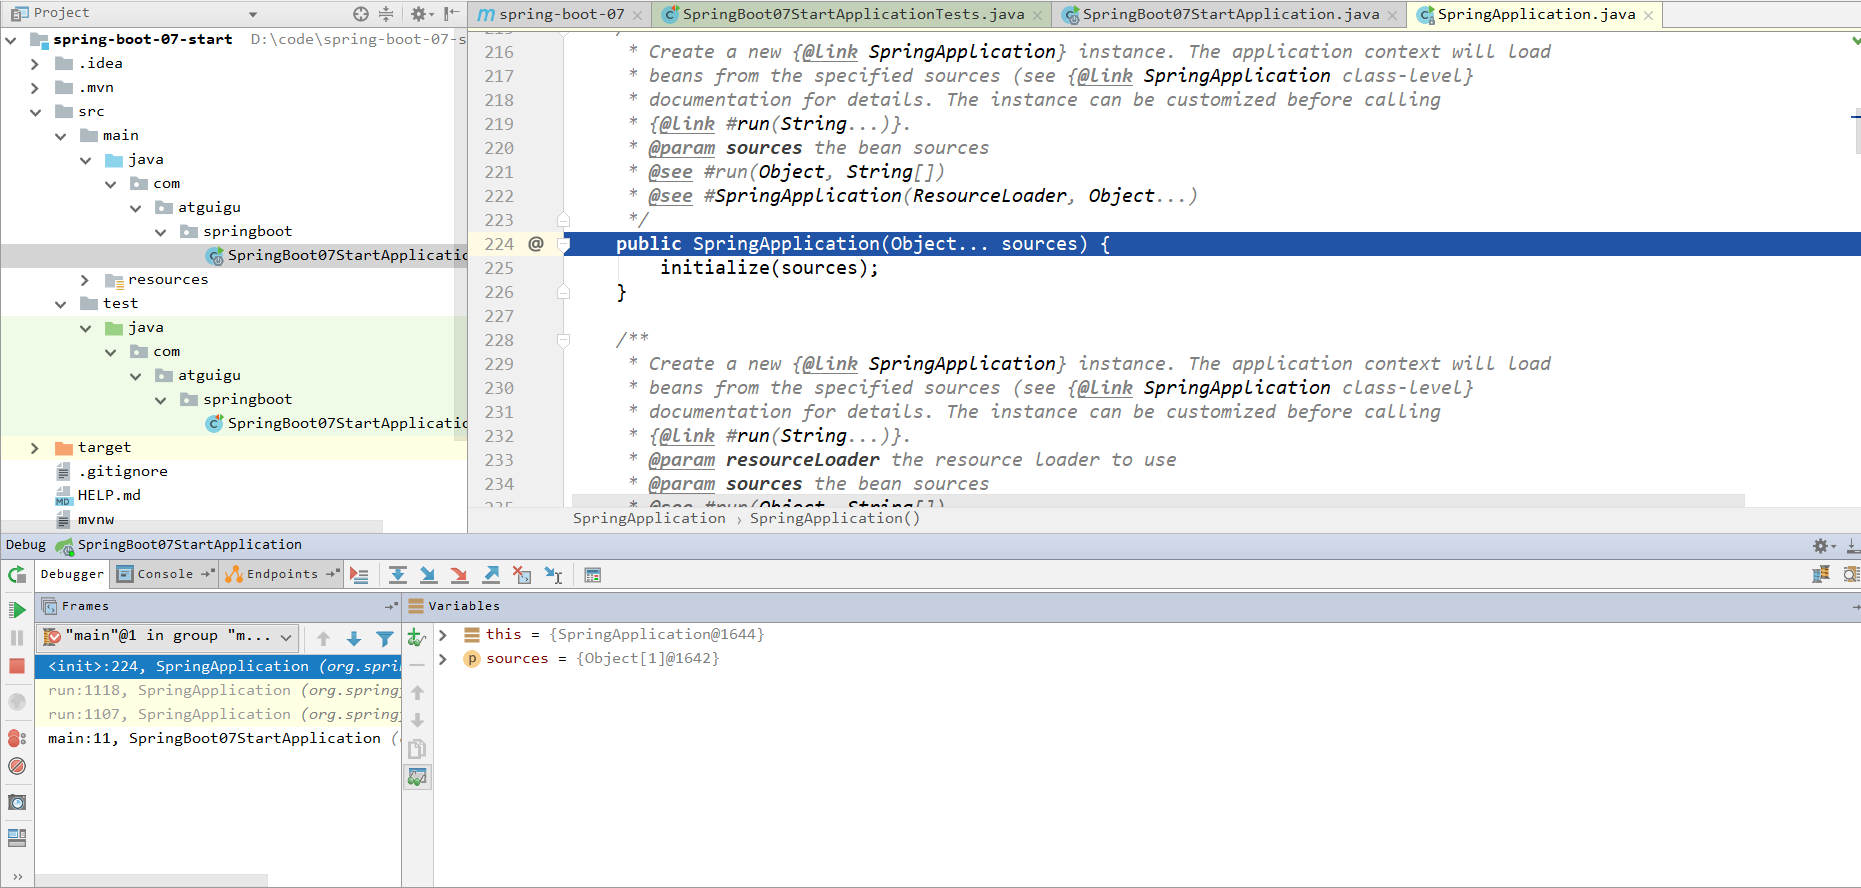The height and width of the screenshot is (888, 1861).
Task: Click the red Force Step Into icon
Action: pos(459,575)
